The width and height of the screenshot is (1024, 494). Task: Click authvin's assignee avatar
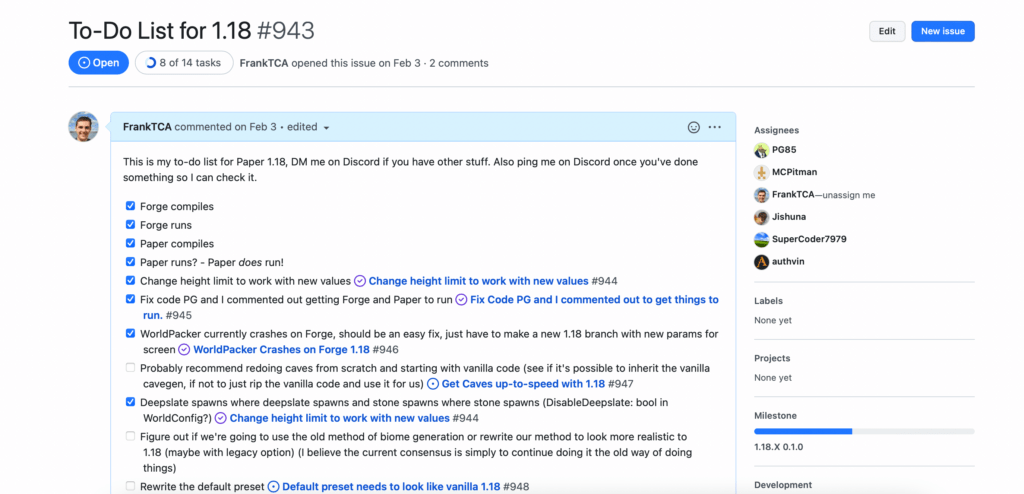tap(761, 261)
